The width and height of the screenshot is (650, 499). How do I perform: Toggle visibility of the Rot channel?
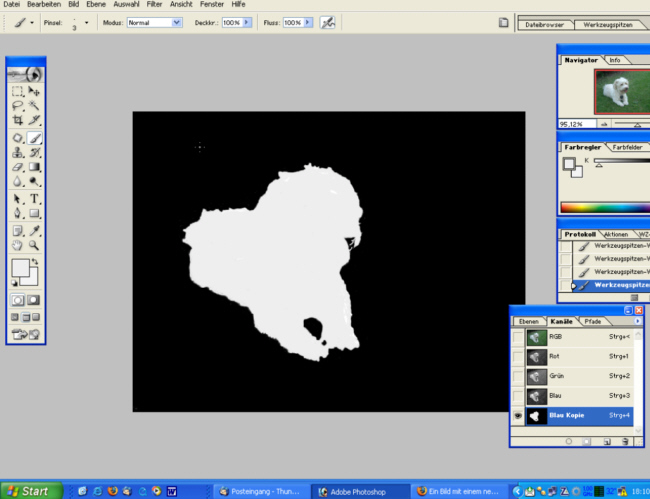coord(518,356)
